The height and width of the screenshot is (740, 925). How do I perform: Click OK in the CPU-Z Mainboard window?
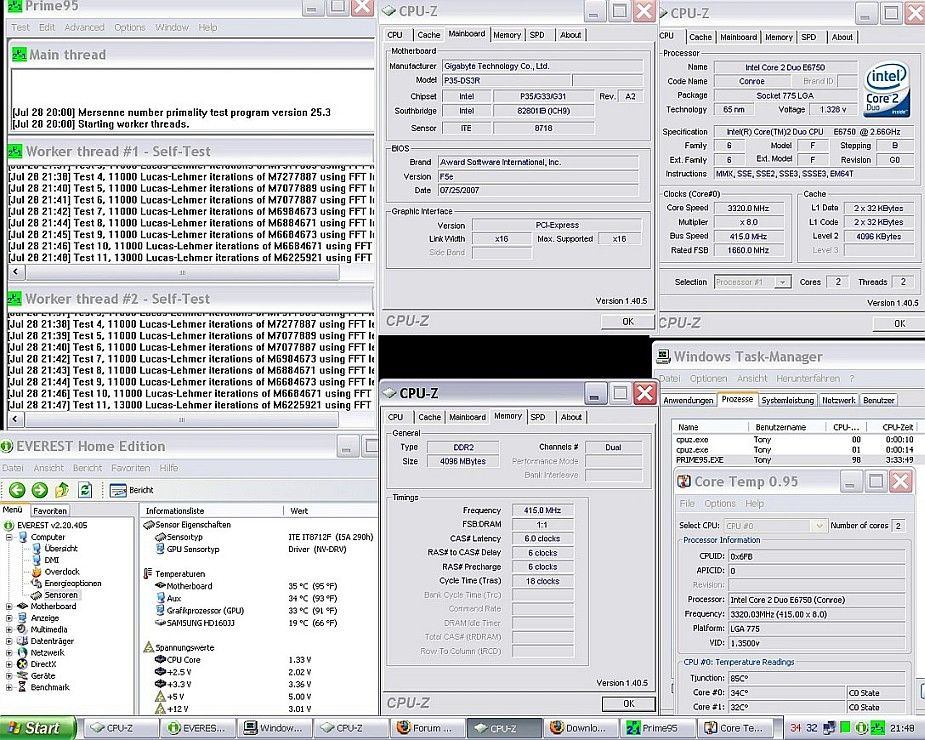[628, 322]
